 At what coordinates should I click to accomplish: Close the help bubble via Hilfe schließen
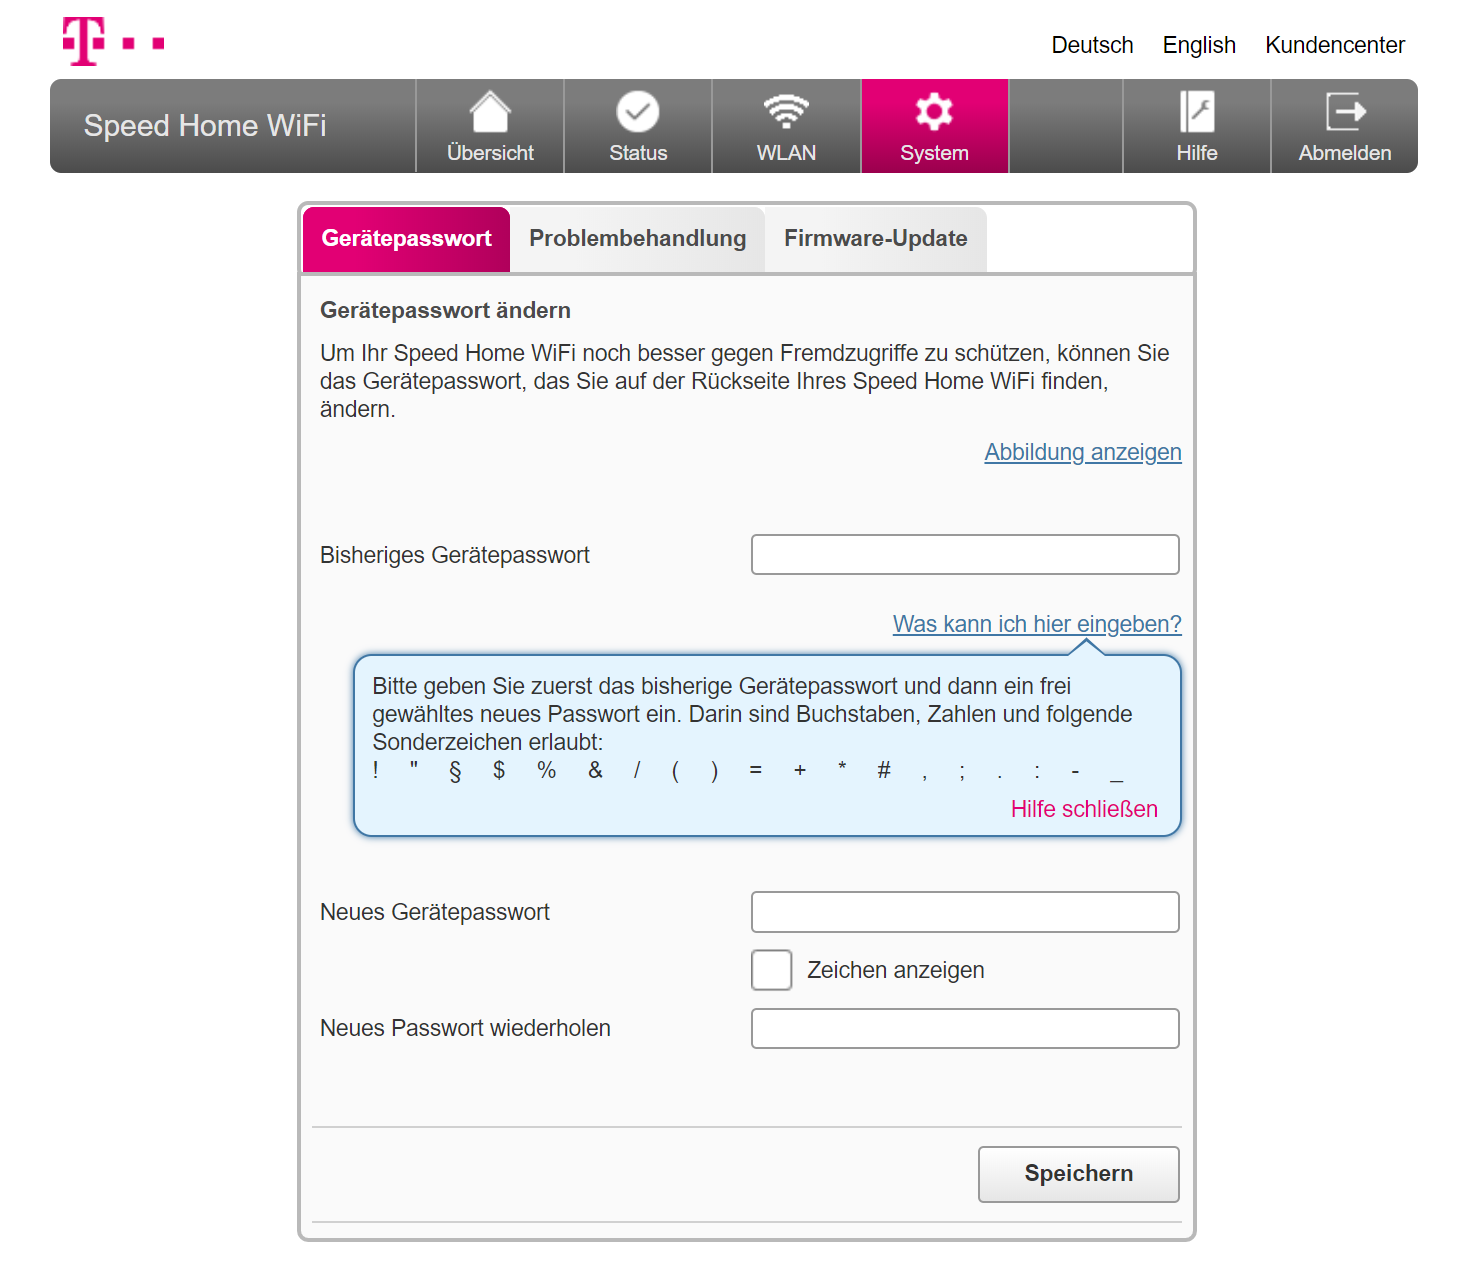[1084, 809]
